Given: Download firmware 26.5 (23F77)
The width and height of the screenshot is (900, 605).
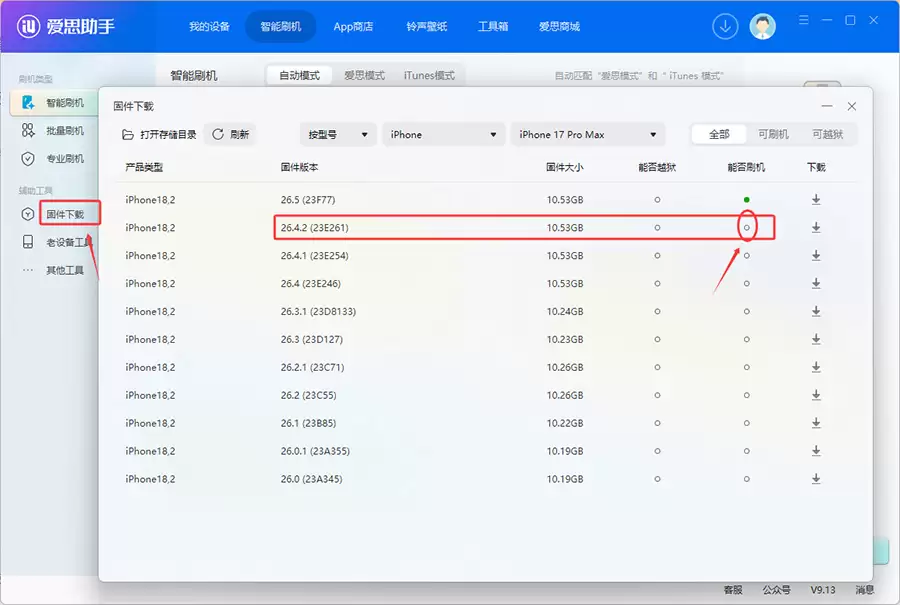Looking at the screenshot, I should coord(816,200).
